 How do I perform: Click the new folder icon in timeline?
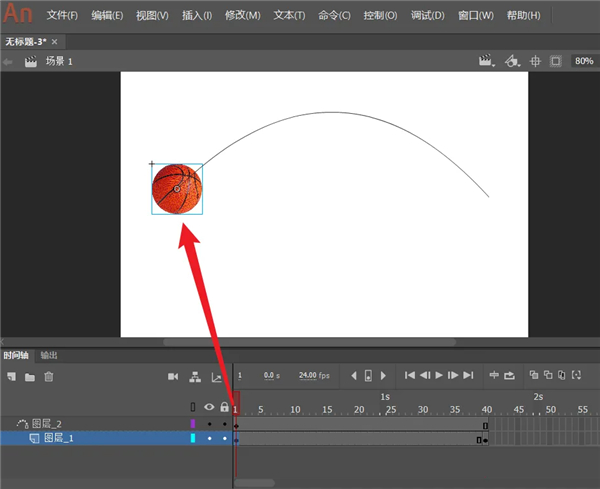[30, 376]
